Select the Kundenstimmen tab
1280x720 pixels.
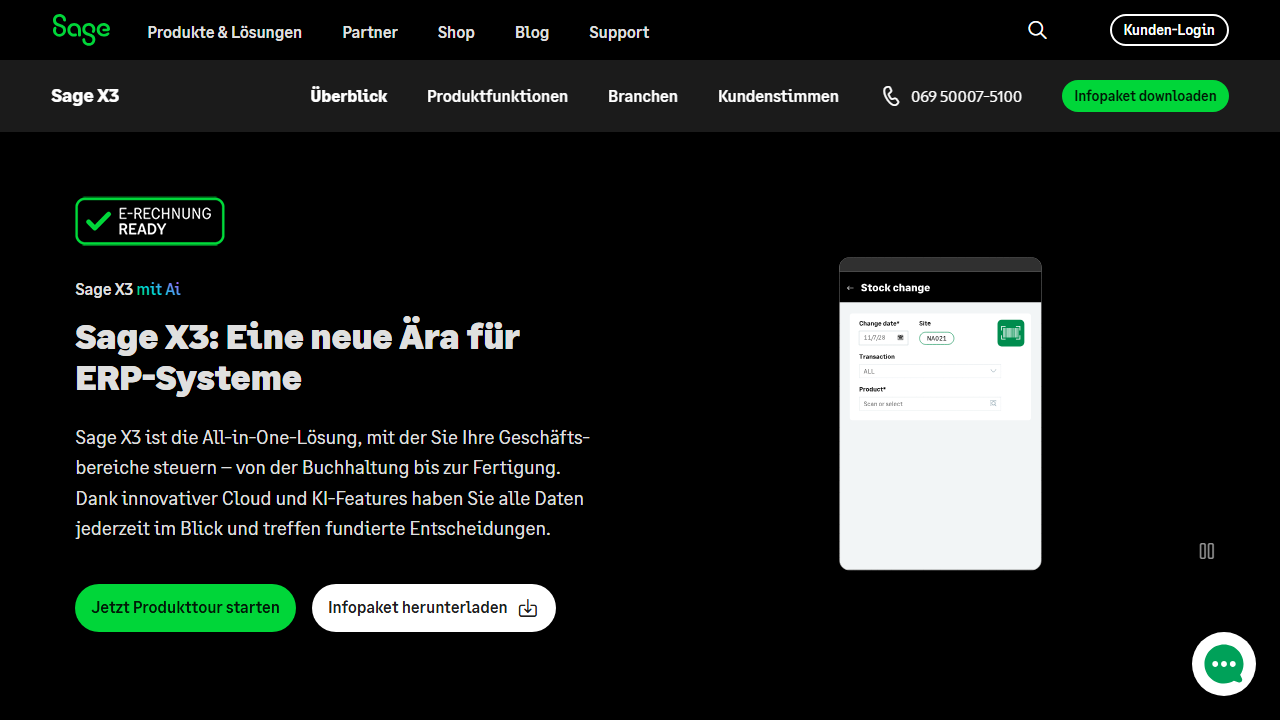coord(778,96)
